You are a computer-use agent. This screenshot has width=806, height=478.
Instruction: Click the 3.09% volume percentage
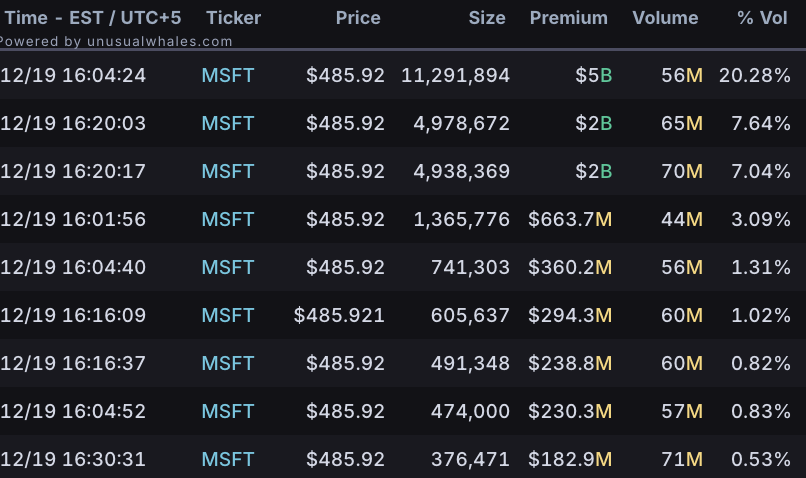pos(761,219)
